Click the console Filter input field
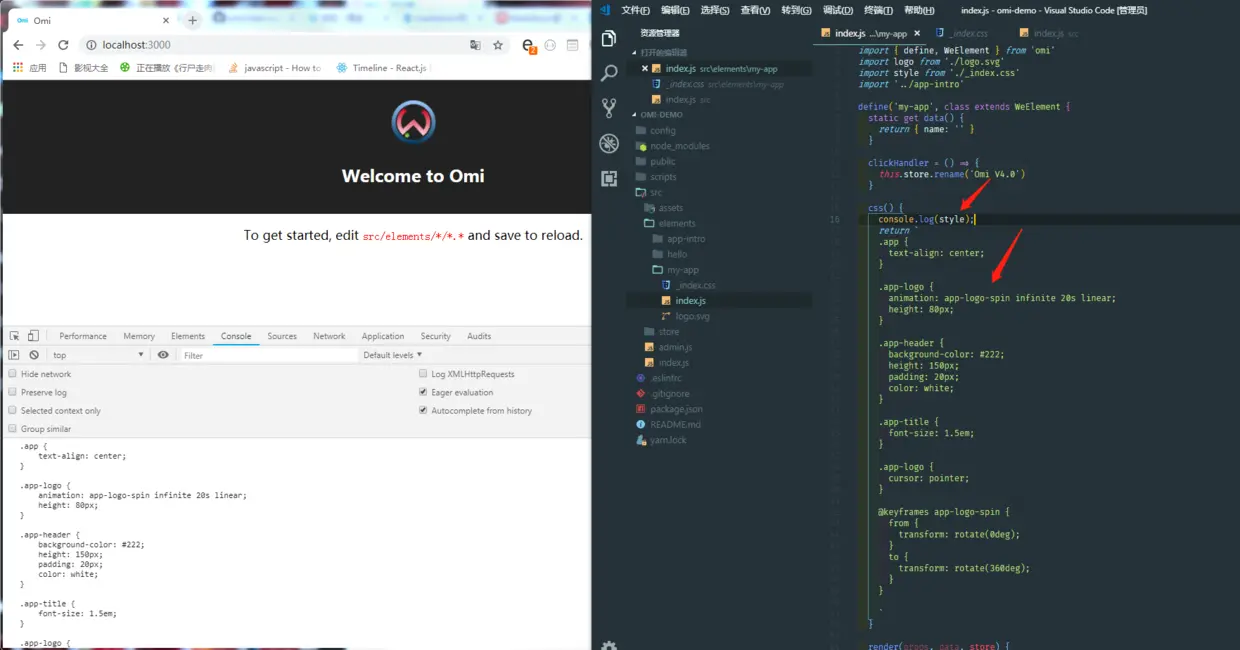This screenshot has height=650, width=1240. [x=268, y=355]
